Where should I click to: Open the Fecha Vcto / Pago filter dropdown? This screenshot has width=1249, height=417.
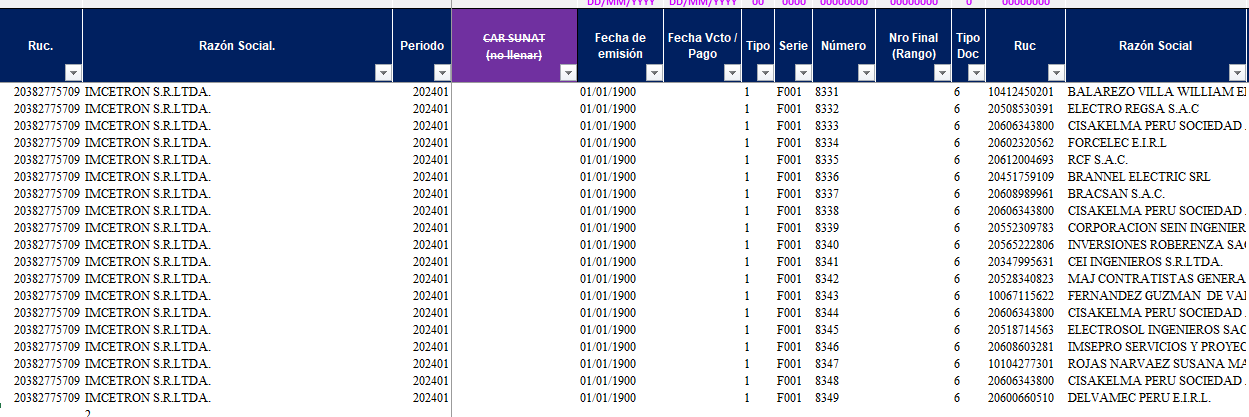tap(733, 73)
